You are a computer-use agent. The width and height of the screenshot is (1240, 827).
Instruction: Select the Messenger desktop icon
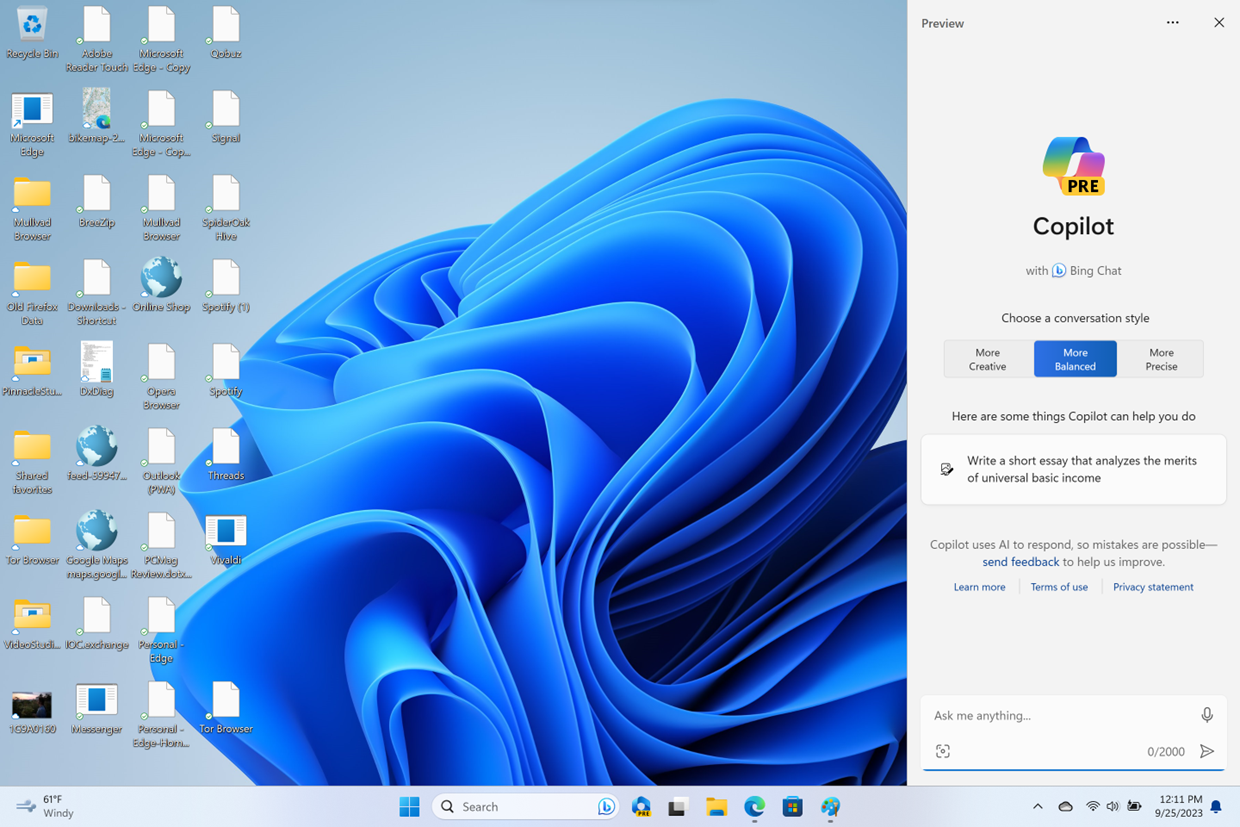click(x=97, y=708)
